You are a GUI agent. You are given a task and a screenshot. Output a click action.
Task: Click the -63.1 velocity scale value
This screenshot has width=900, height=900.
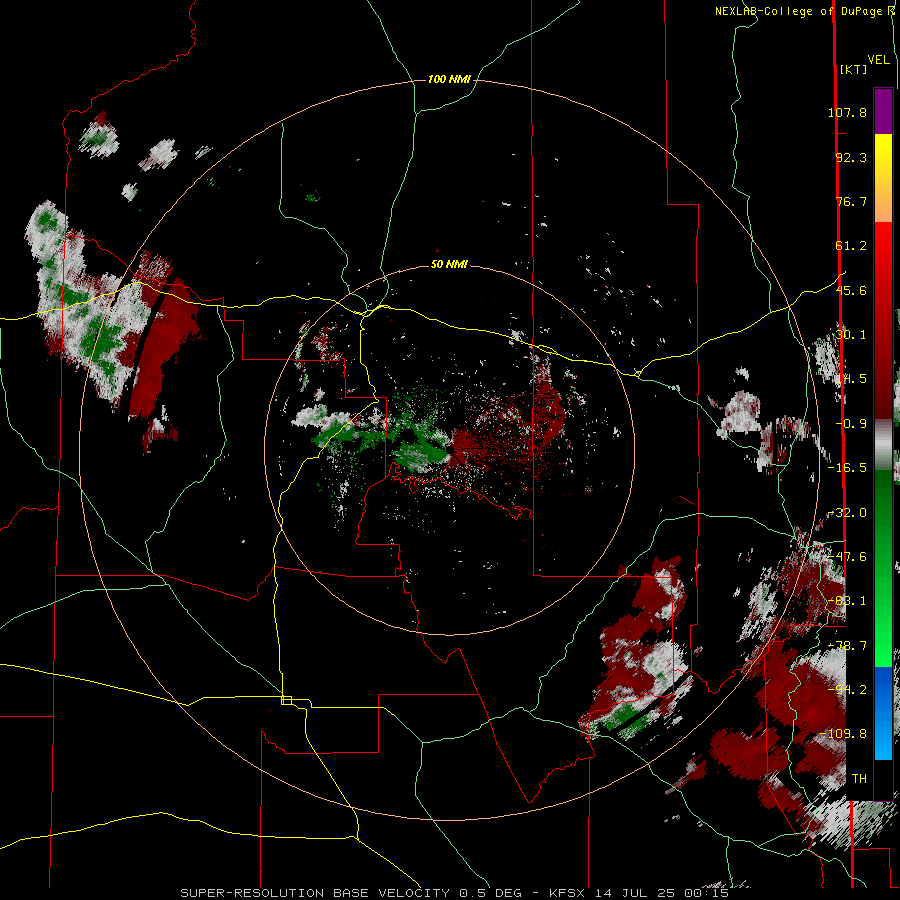pyautogui.click(x=847, y=601)
